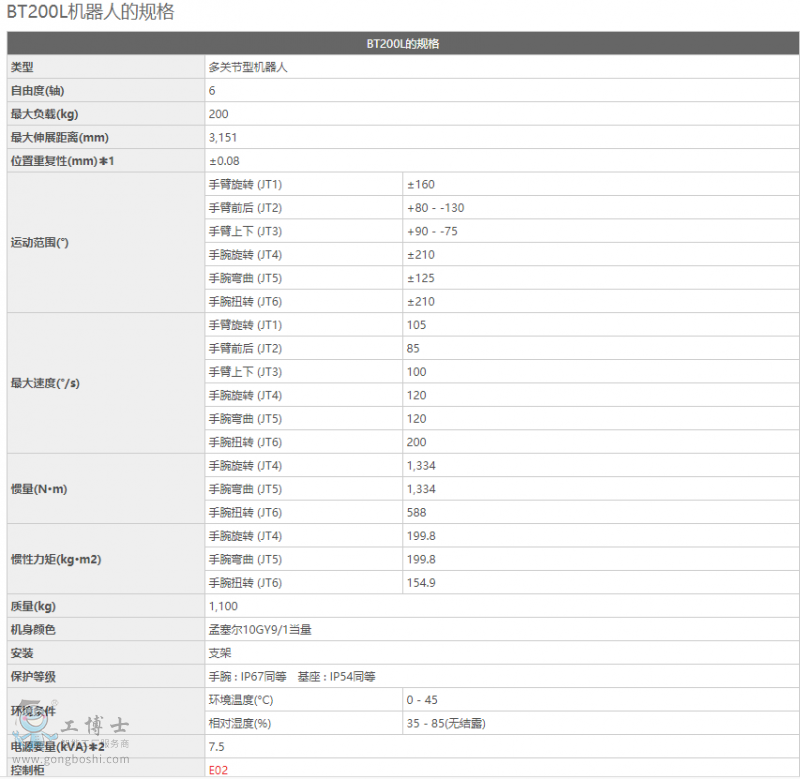Click the ±160 arm rotation range value
This screenshot has width=800, height=779.
click(x=421, y=184)
